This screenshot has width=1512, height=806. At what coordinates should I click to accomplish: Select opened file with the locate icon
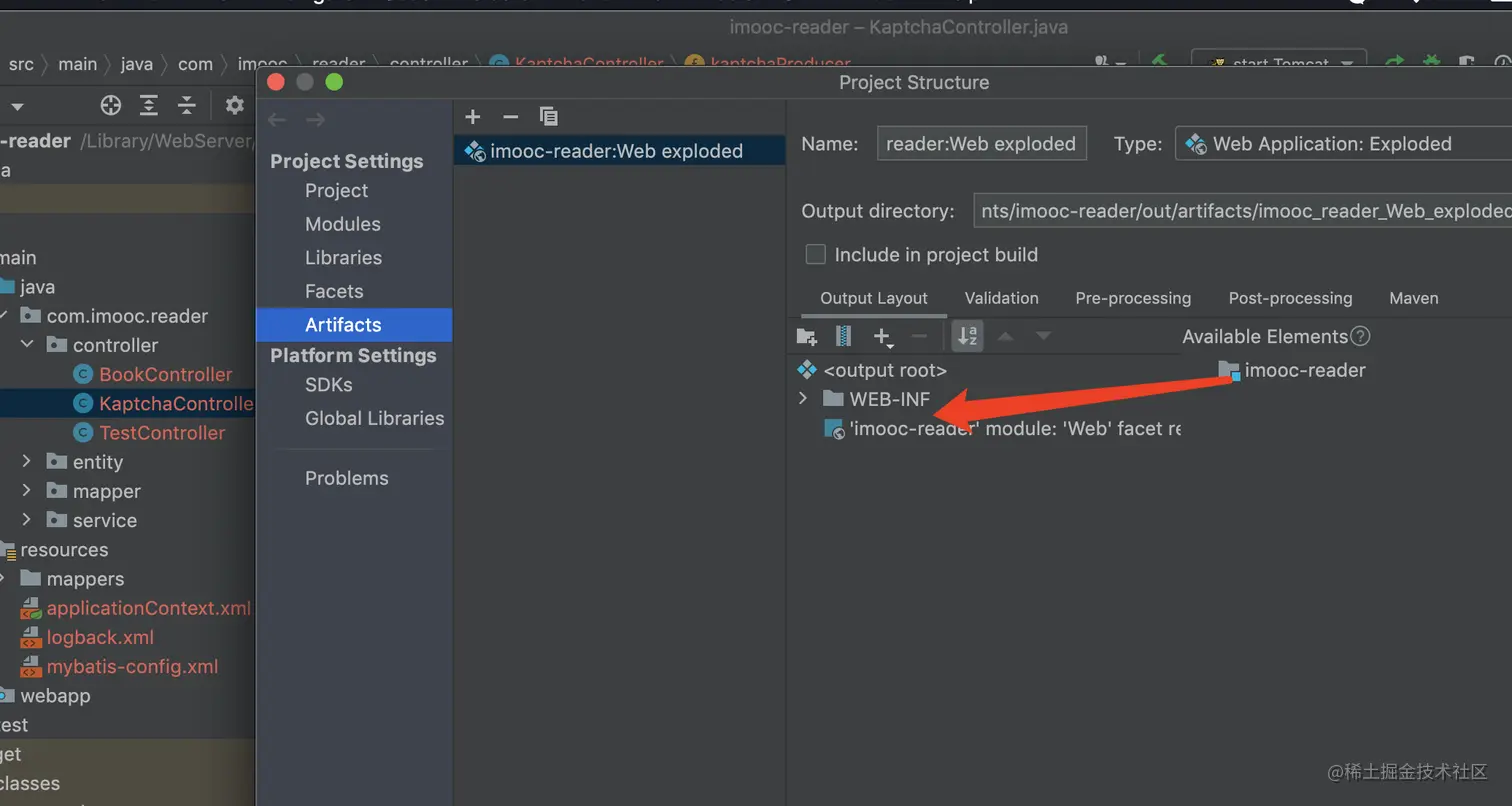tap(111, 105)
